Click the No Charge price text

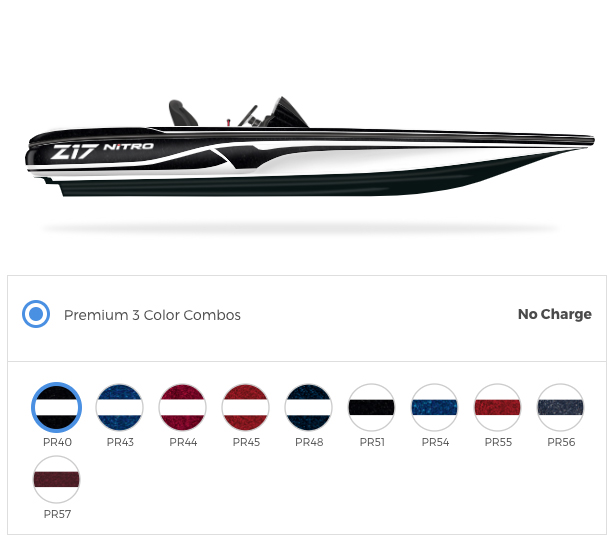pyautogui.click(x=554, y=314)
